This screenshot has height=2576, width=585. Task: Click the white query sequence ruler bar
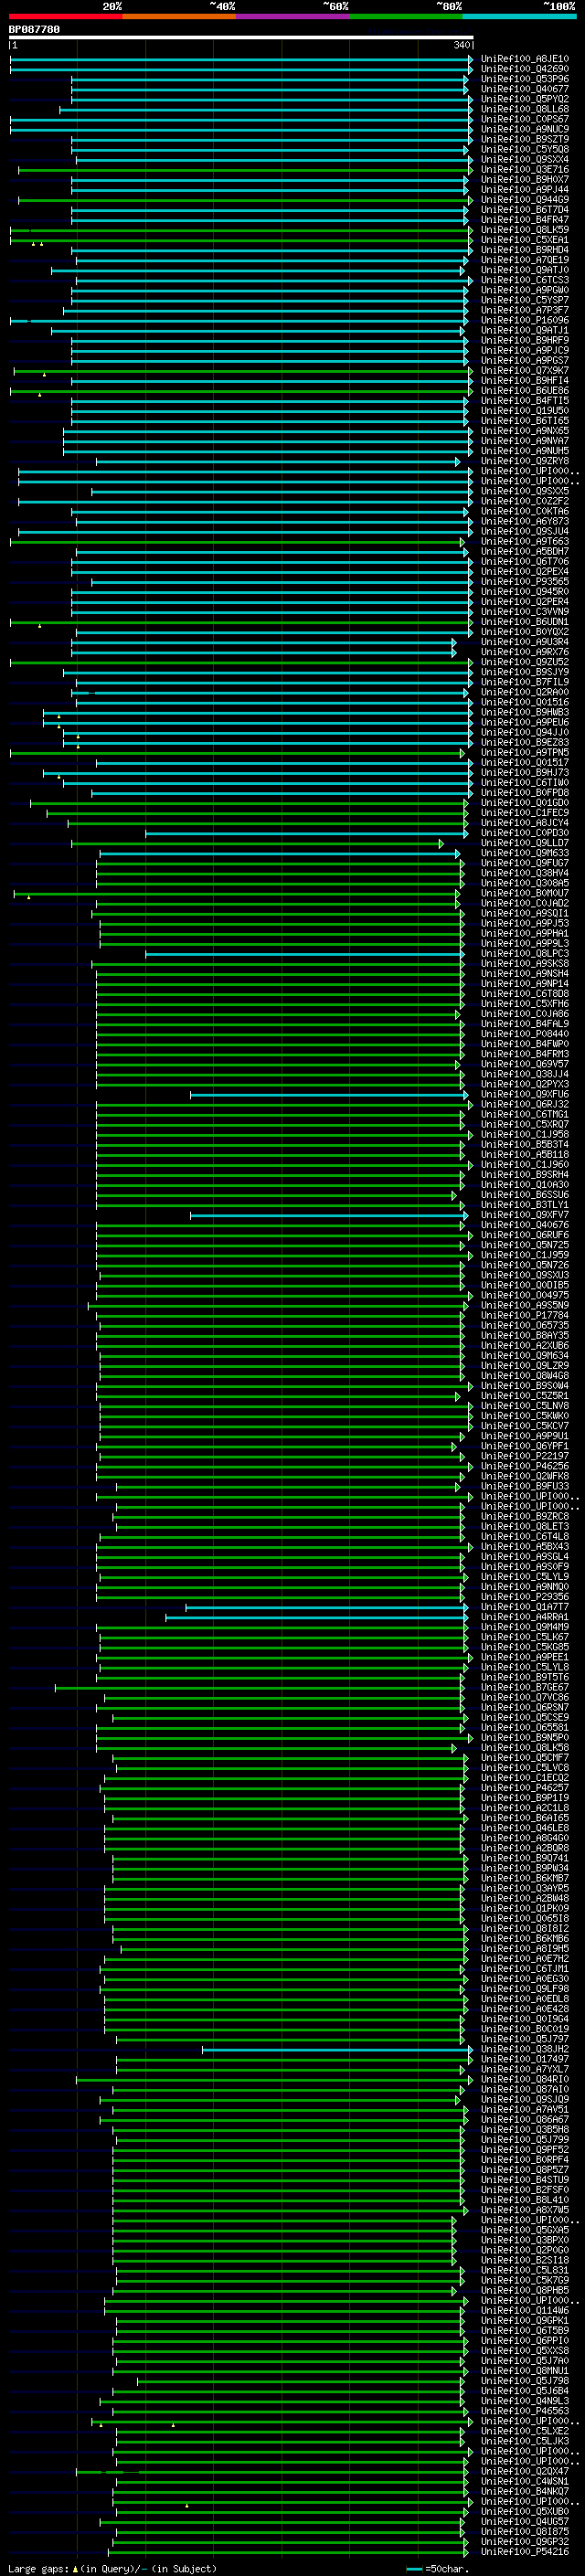241,37
